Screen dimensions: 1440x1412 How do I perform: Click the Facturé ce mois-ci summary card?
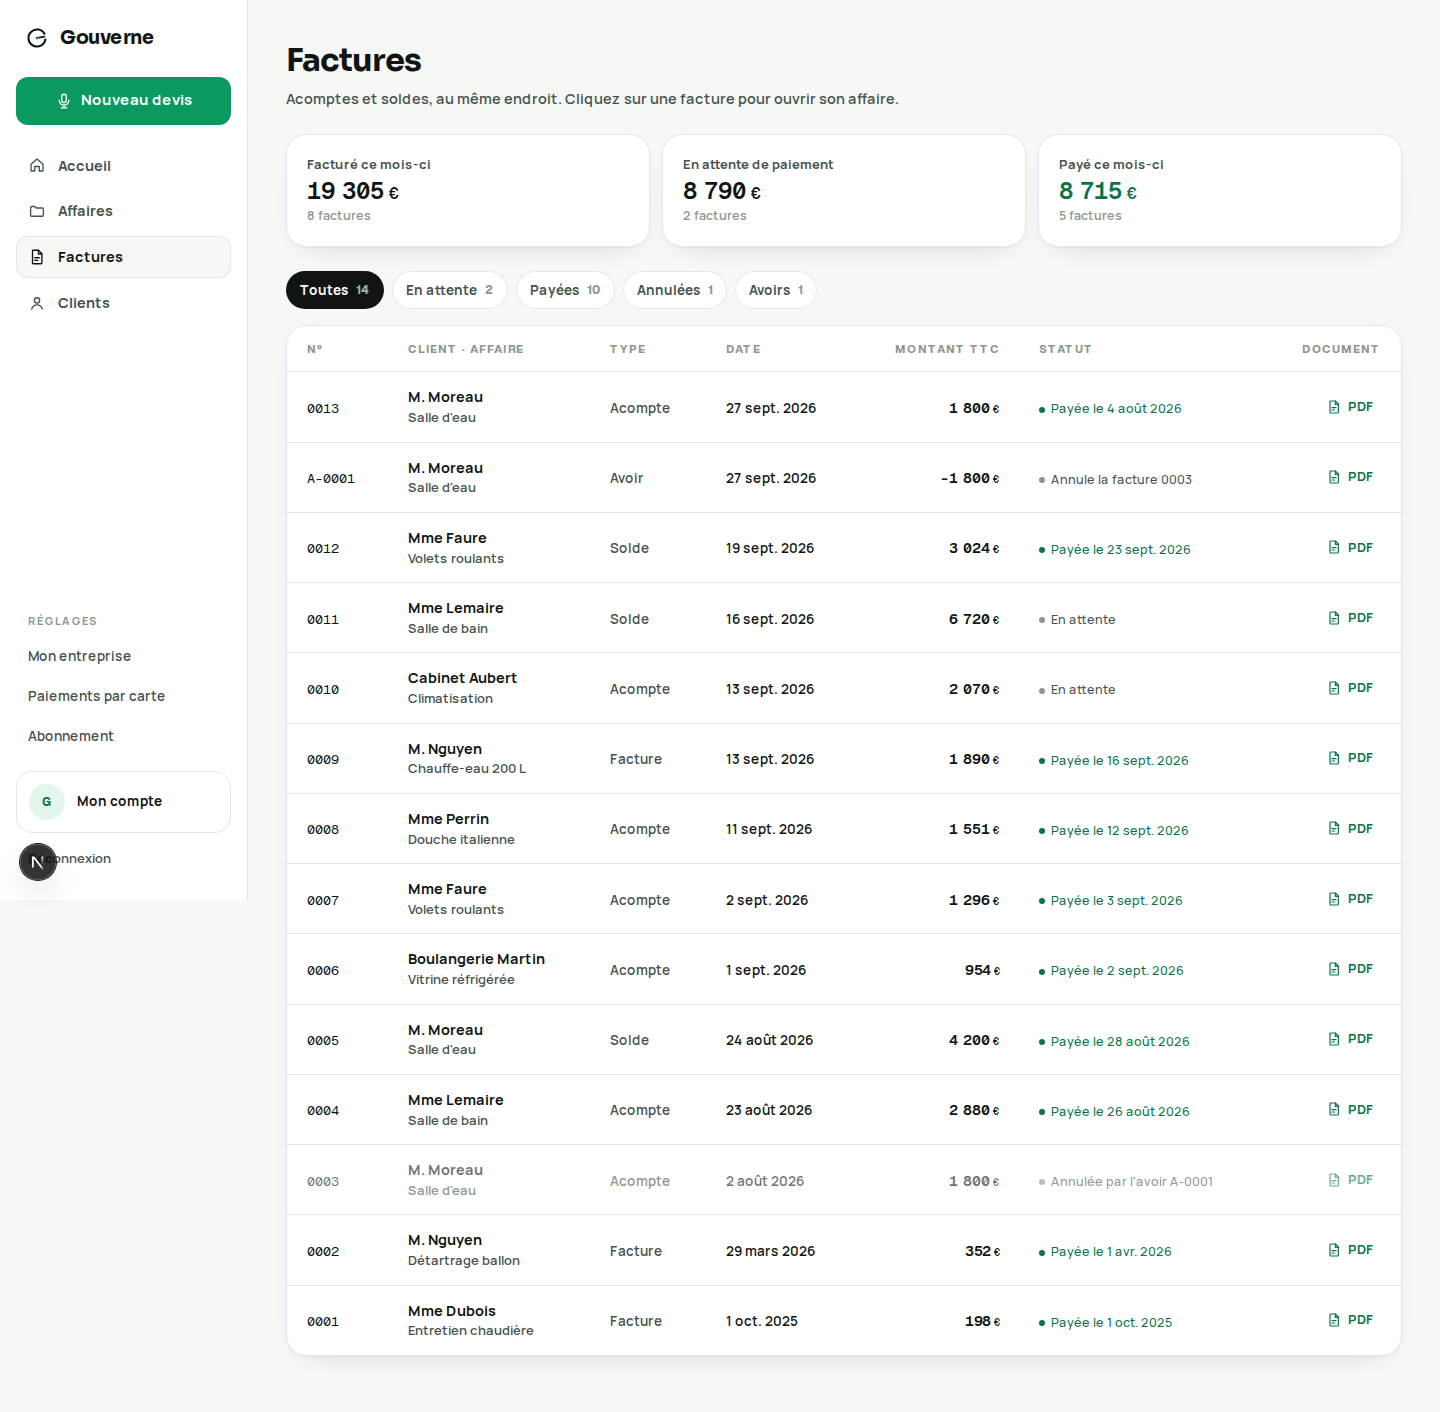coord(468,190)
